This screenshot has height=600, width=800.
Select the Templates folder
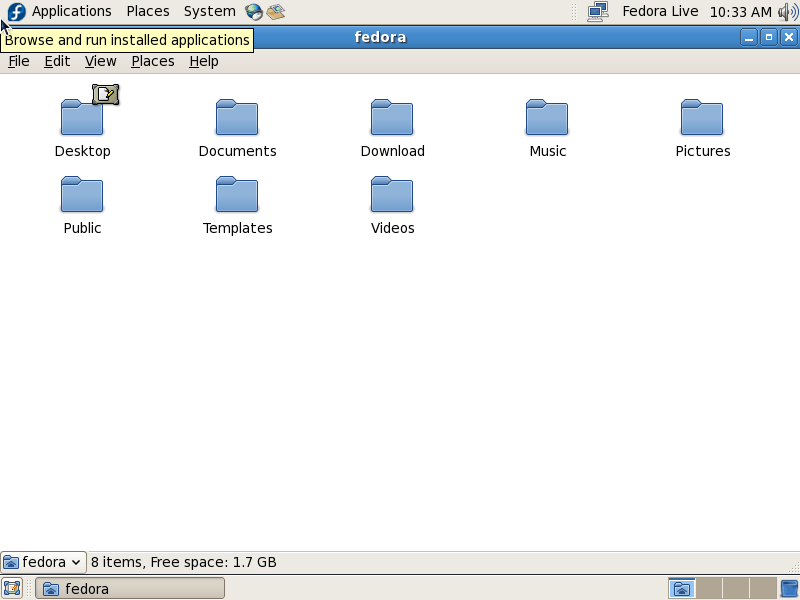pyautogui.click(x=237, y=206)
